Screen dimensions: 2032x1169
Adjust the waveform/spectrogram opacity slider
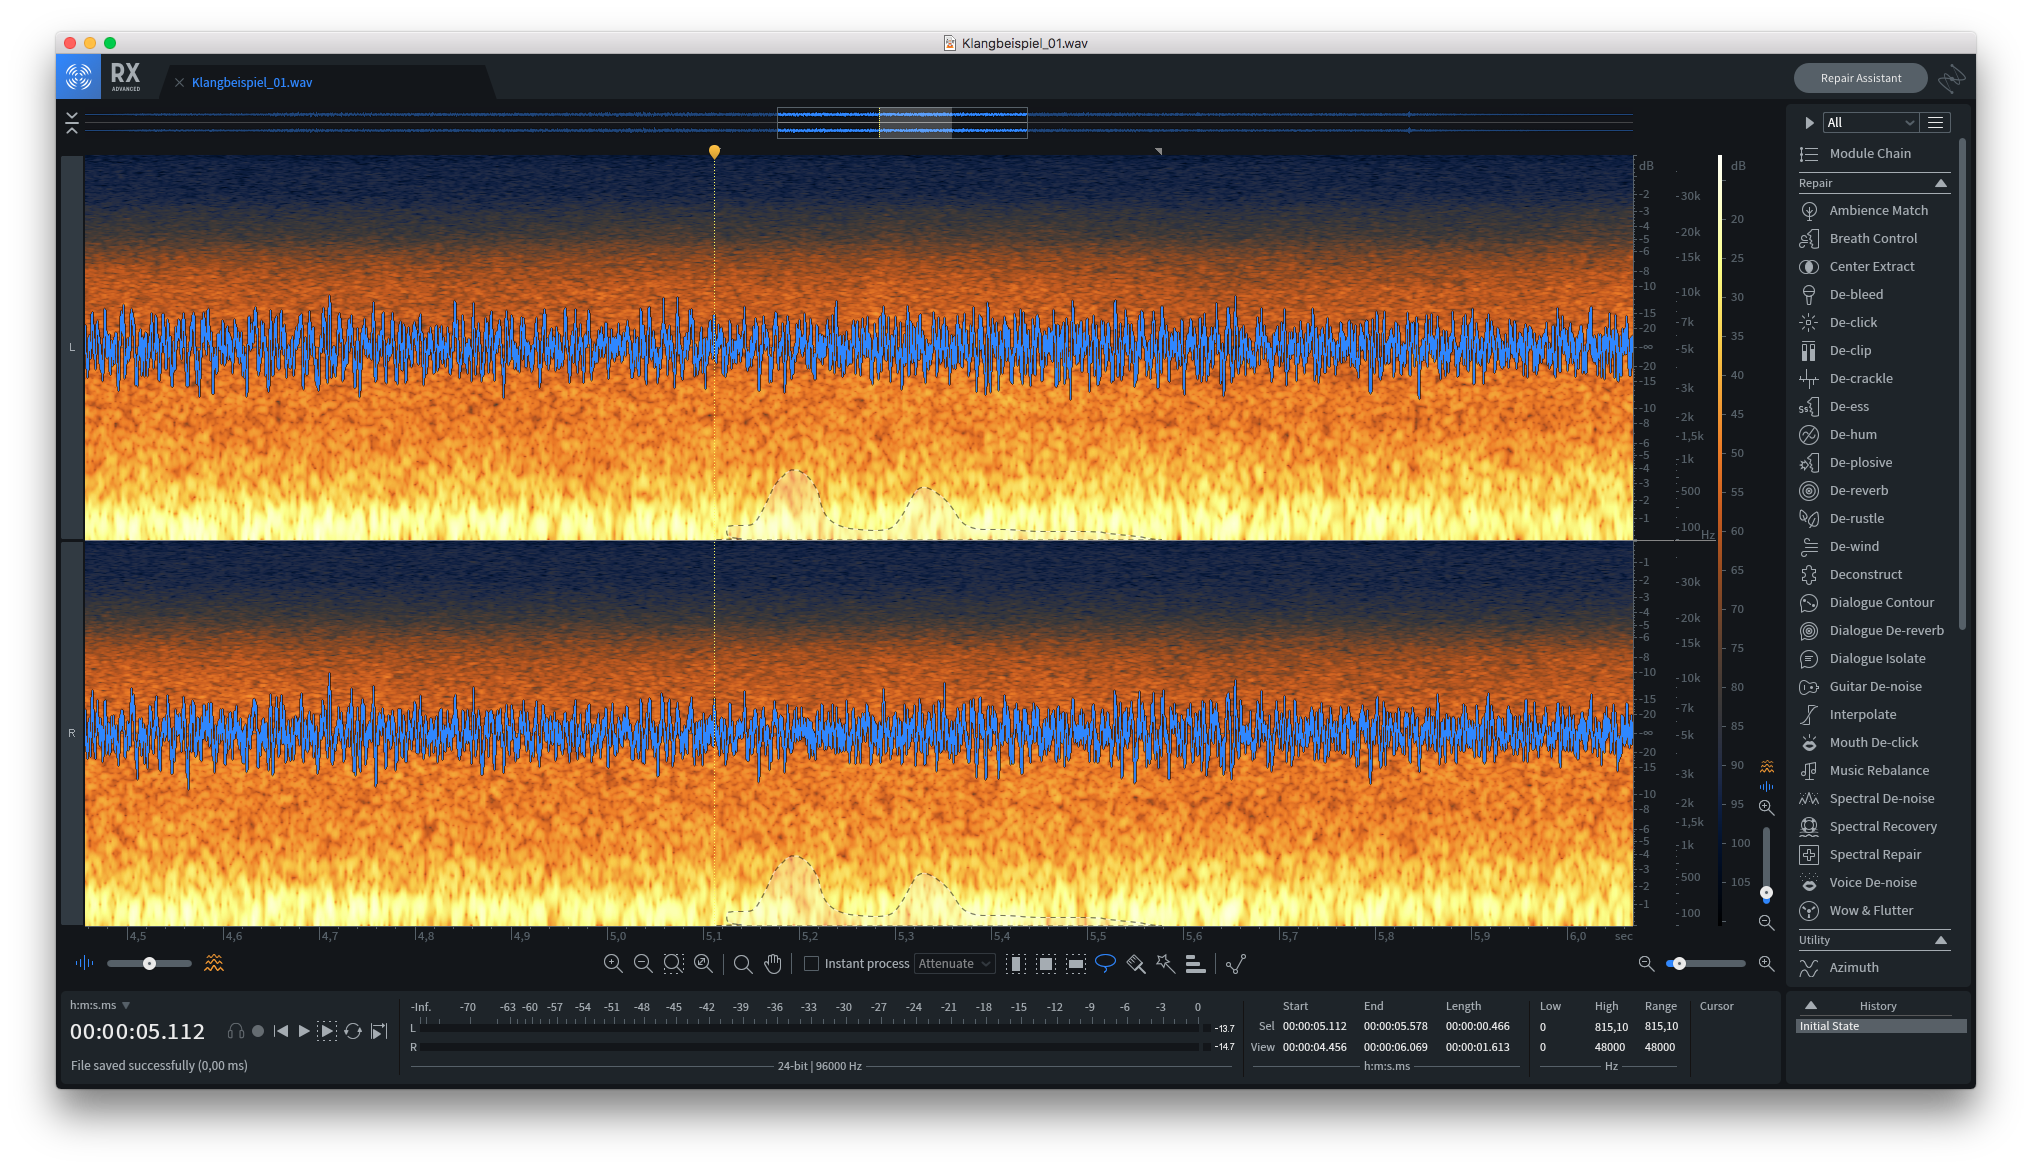pos(149,963)
